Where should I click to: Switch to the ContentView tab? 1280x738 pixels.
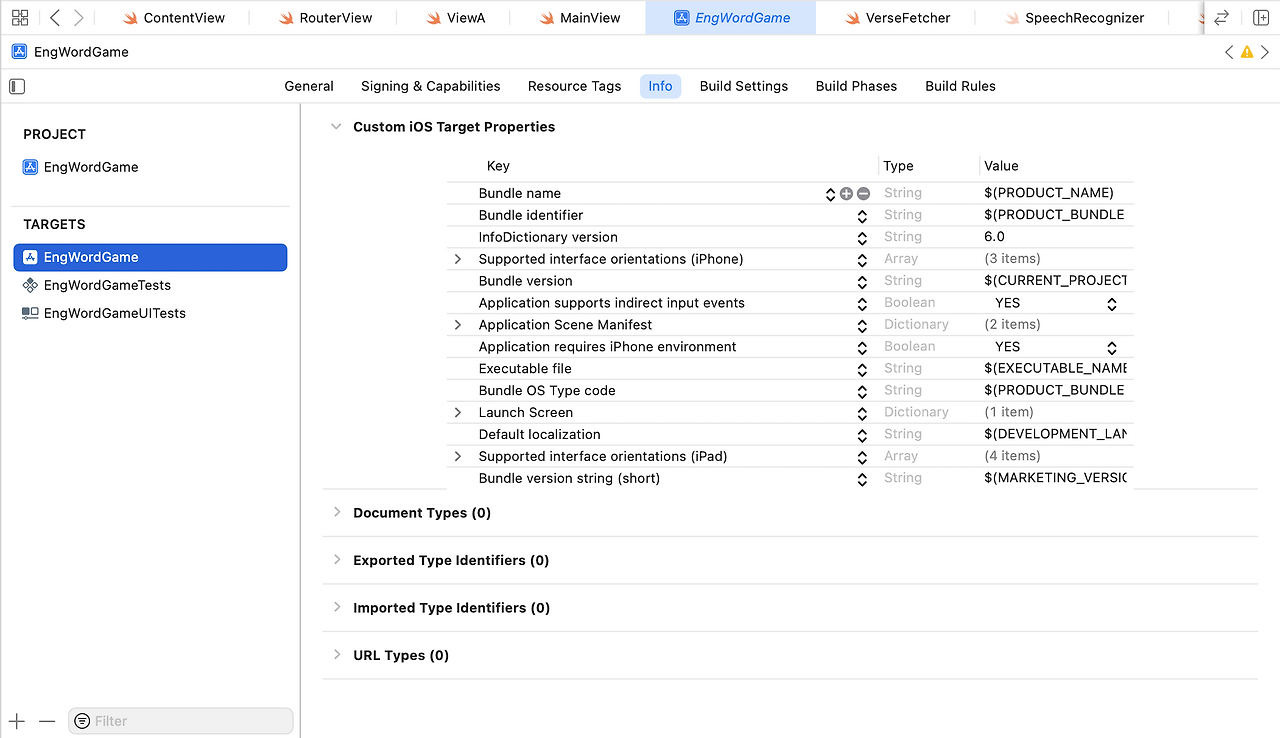pos(174,18)
